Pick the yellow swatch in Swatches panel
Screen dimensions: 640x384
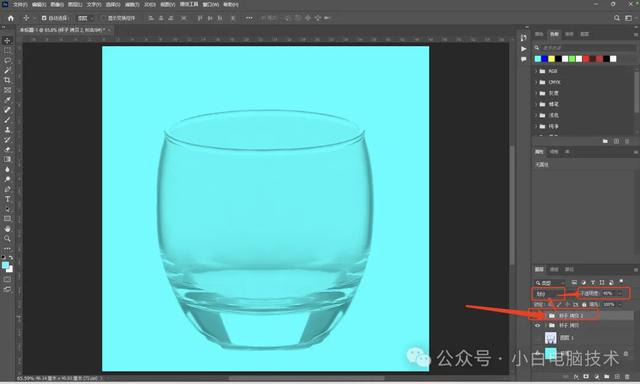(551, 59)
